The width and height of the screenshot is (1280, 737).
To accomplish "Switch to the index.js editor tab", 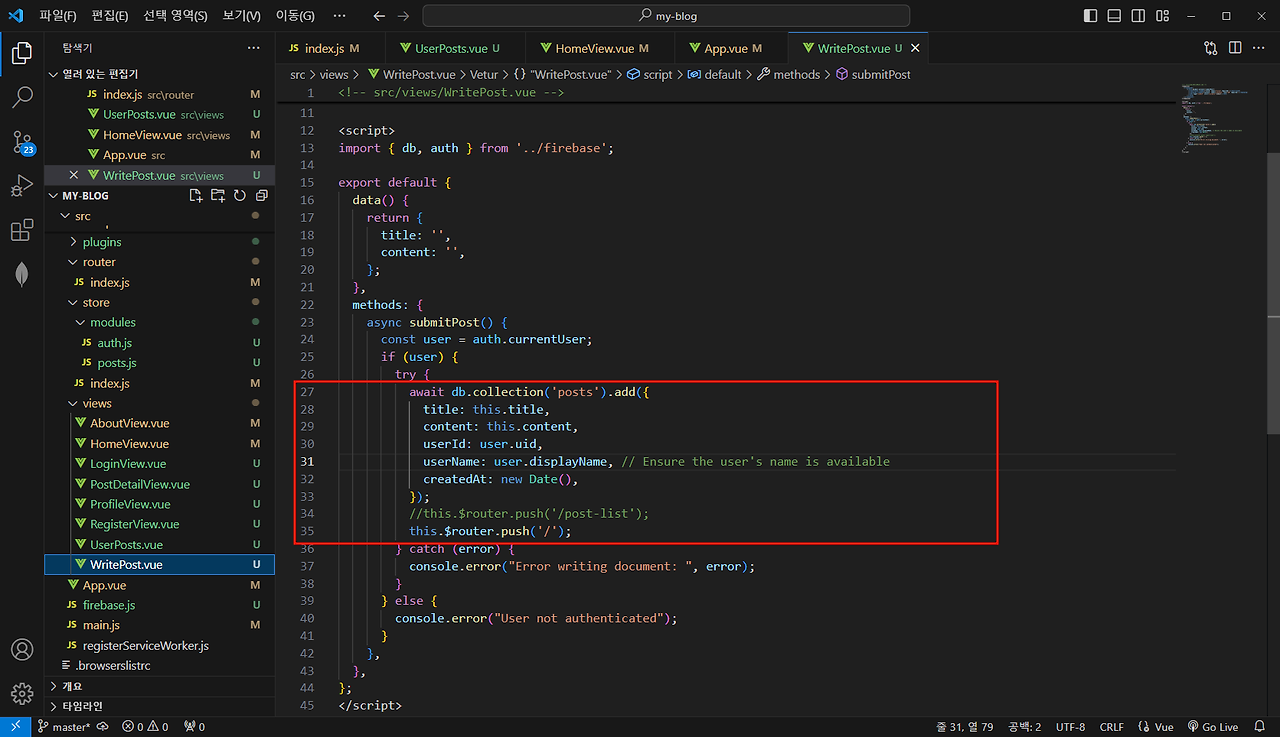I will pos(330,48).
